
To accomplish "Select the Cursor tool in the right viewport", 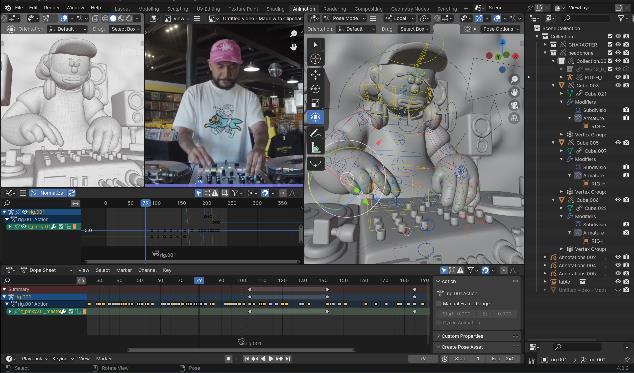I will 316,59.
